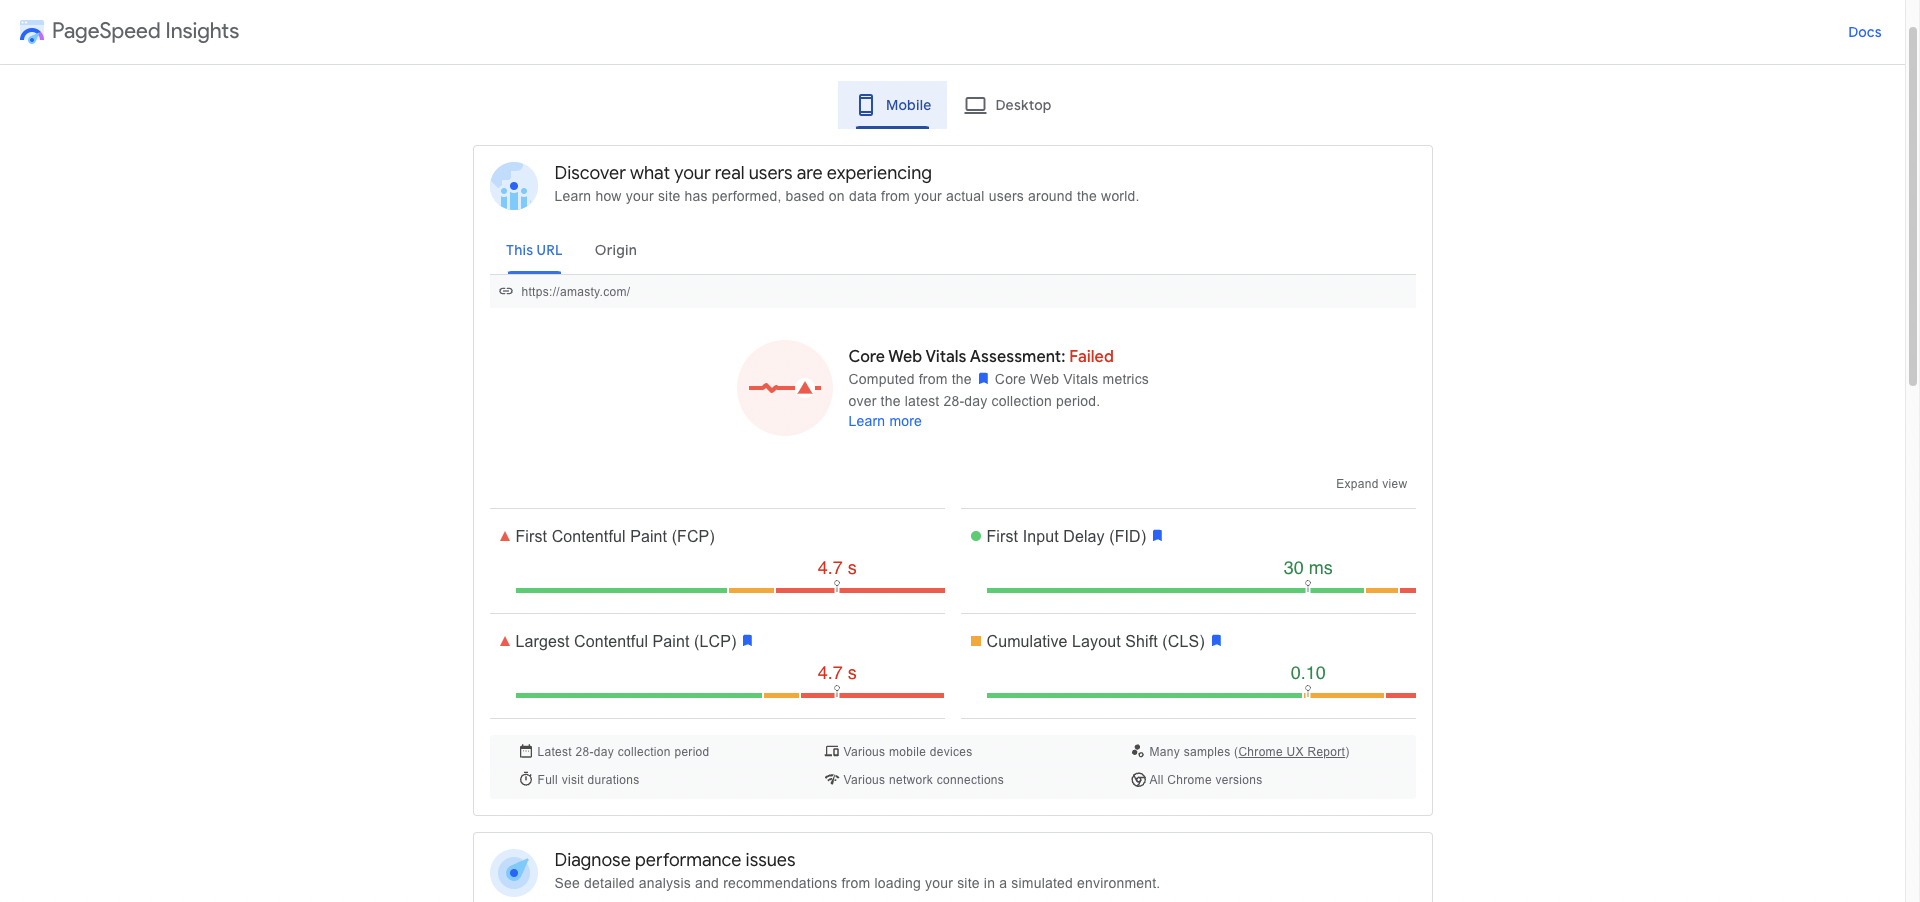Click the CLS value 0.10

tap(1308, 673)
